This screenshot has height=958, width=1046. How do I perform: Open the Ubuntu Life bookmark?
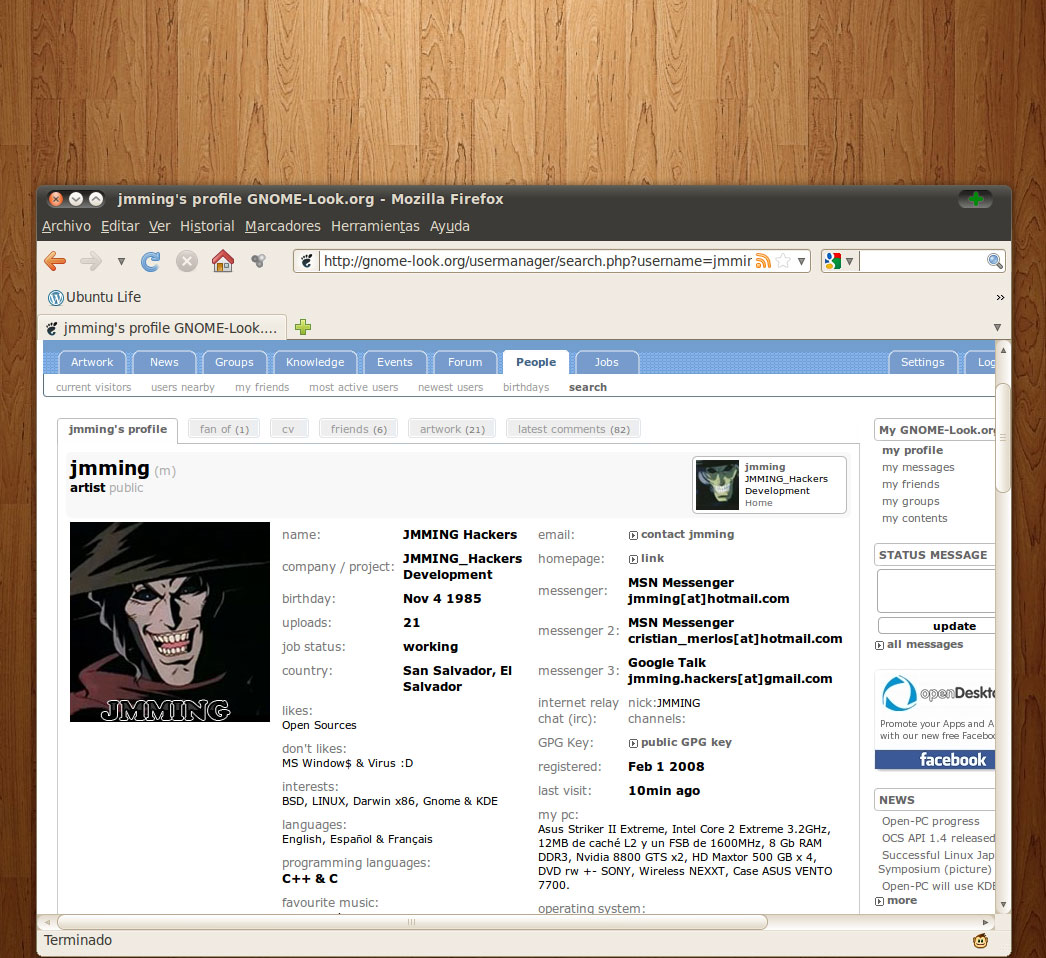coord(94,297)
